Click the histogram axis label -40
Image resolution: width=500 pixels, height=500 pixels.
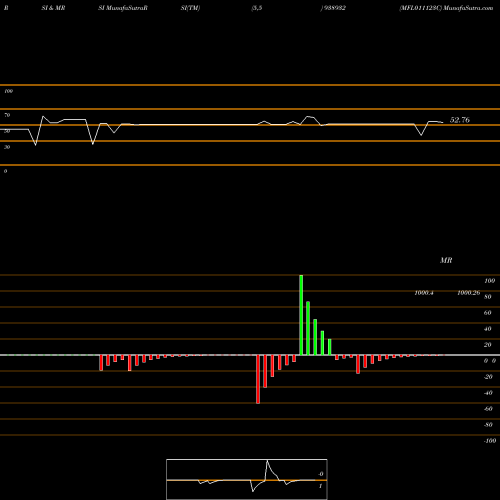(488, 393)
